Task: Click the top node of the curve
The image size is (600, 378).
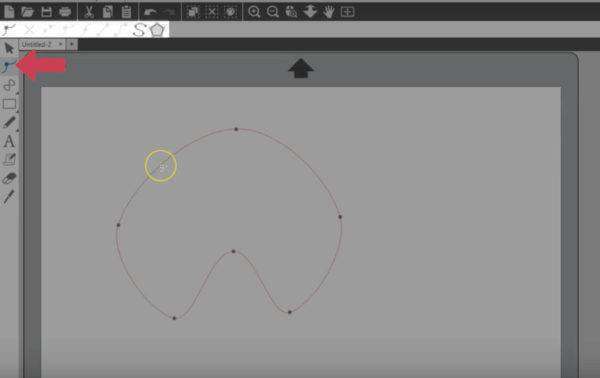Action: tap(236, 129)
